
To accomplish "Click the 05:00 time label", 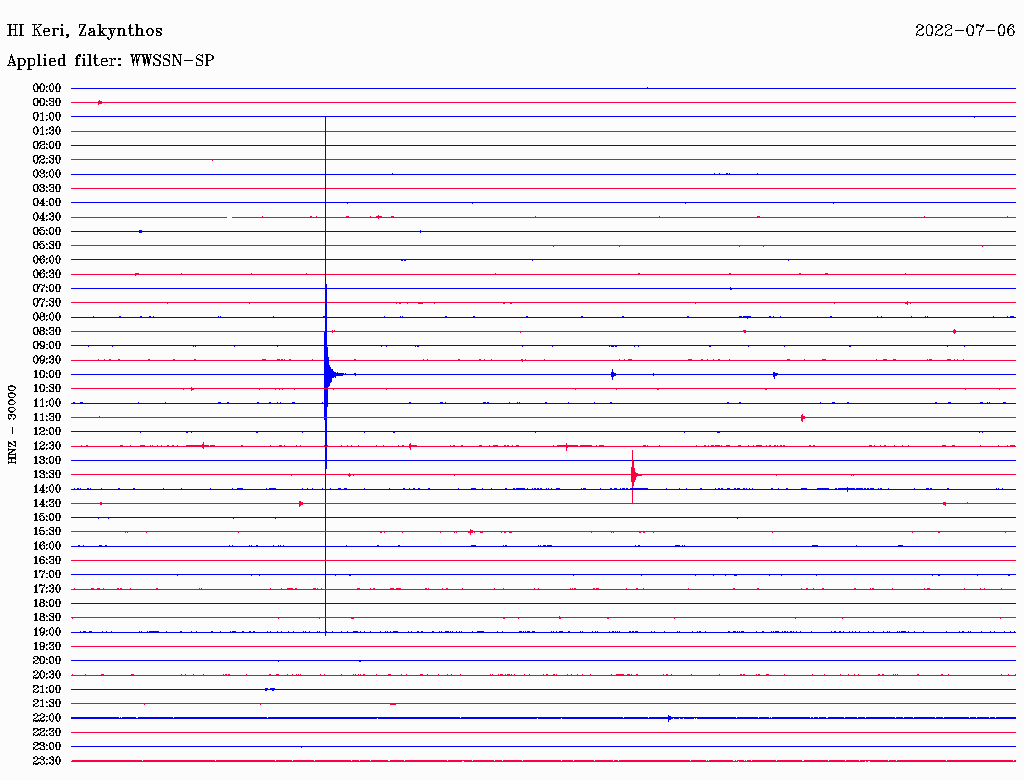I will click(47, 231).
